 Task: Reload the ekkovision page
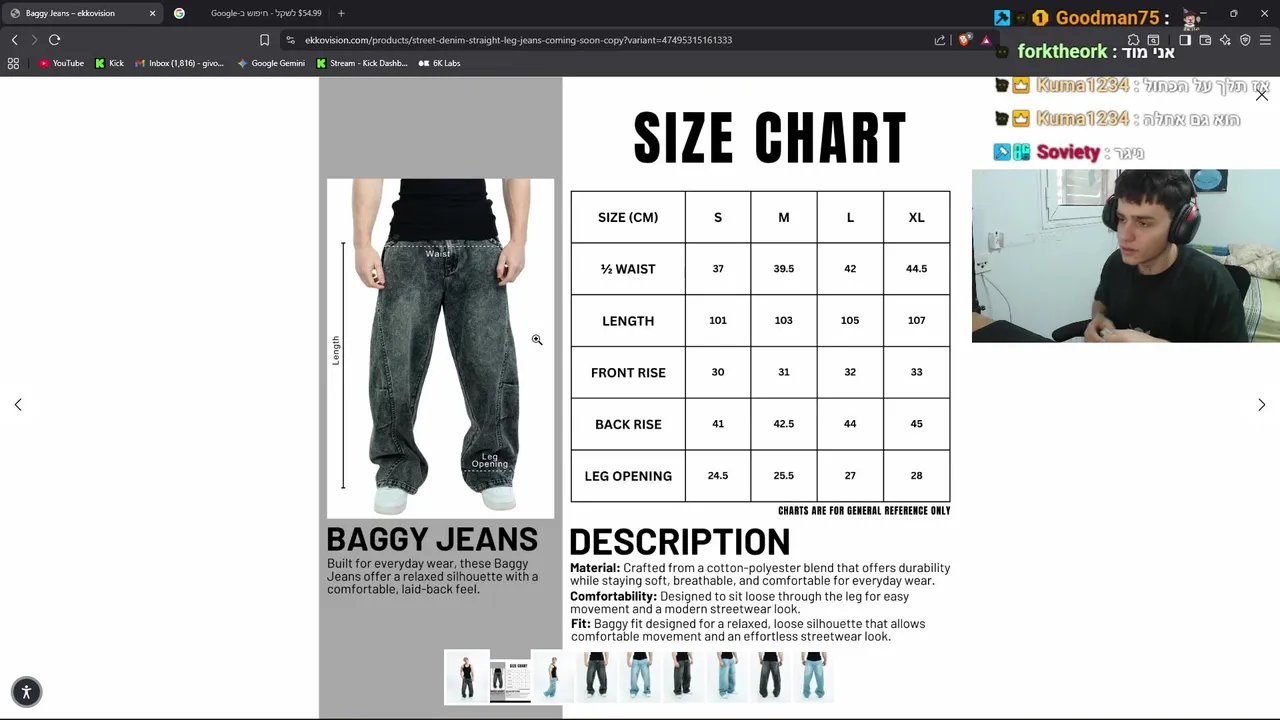pyautogui.click(x=54, y=40)
